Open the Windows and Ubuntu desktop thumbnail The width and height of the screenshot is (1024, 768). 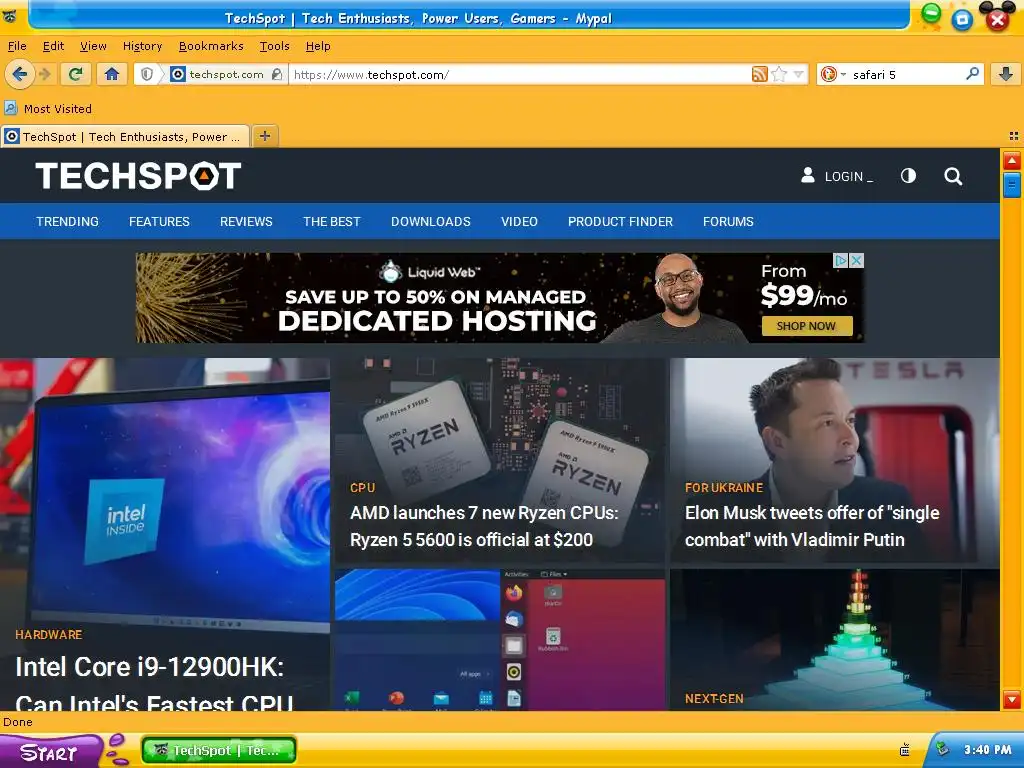[500, 640]
